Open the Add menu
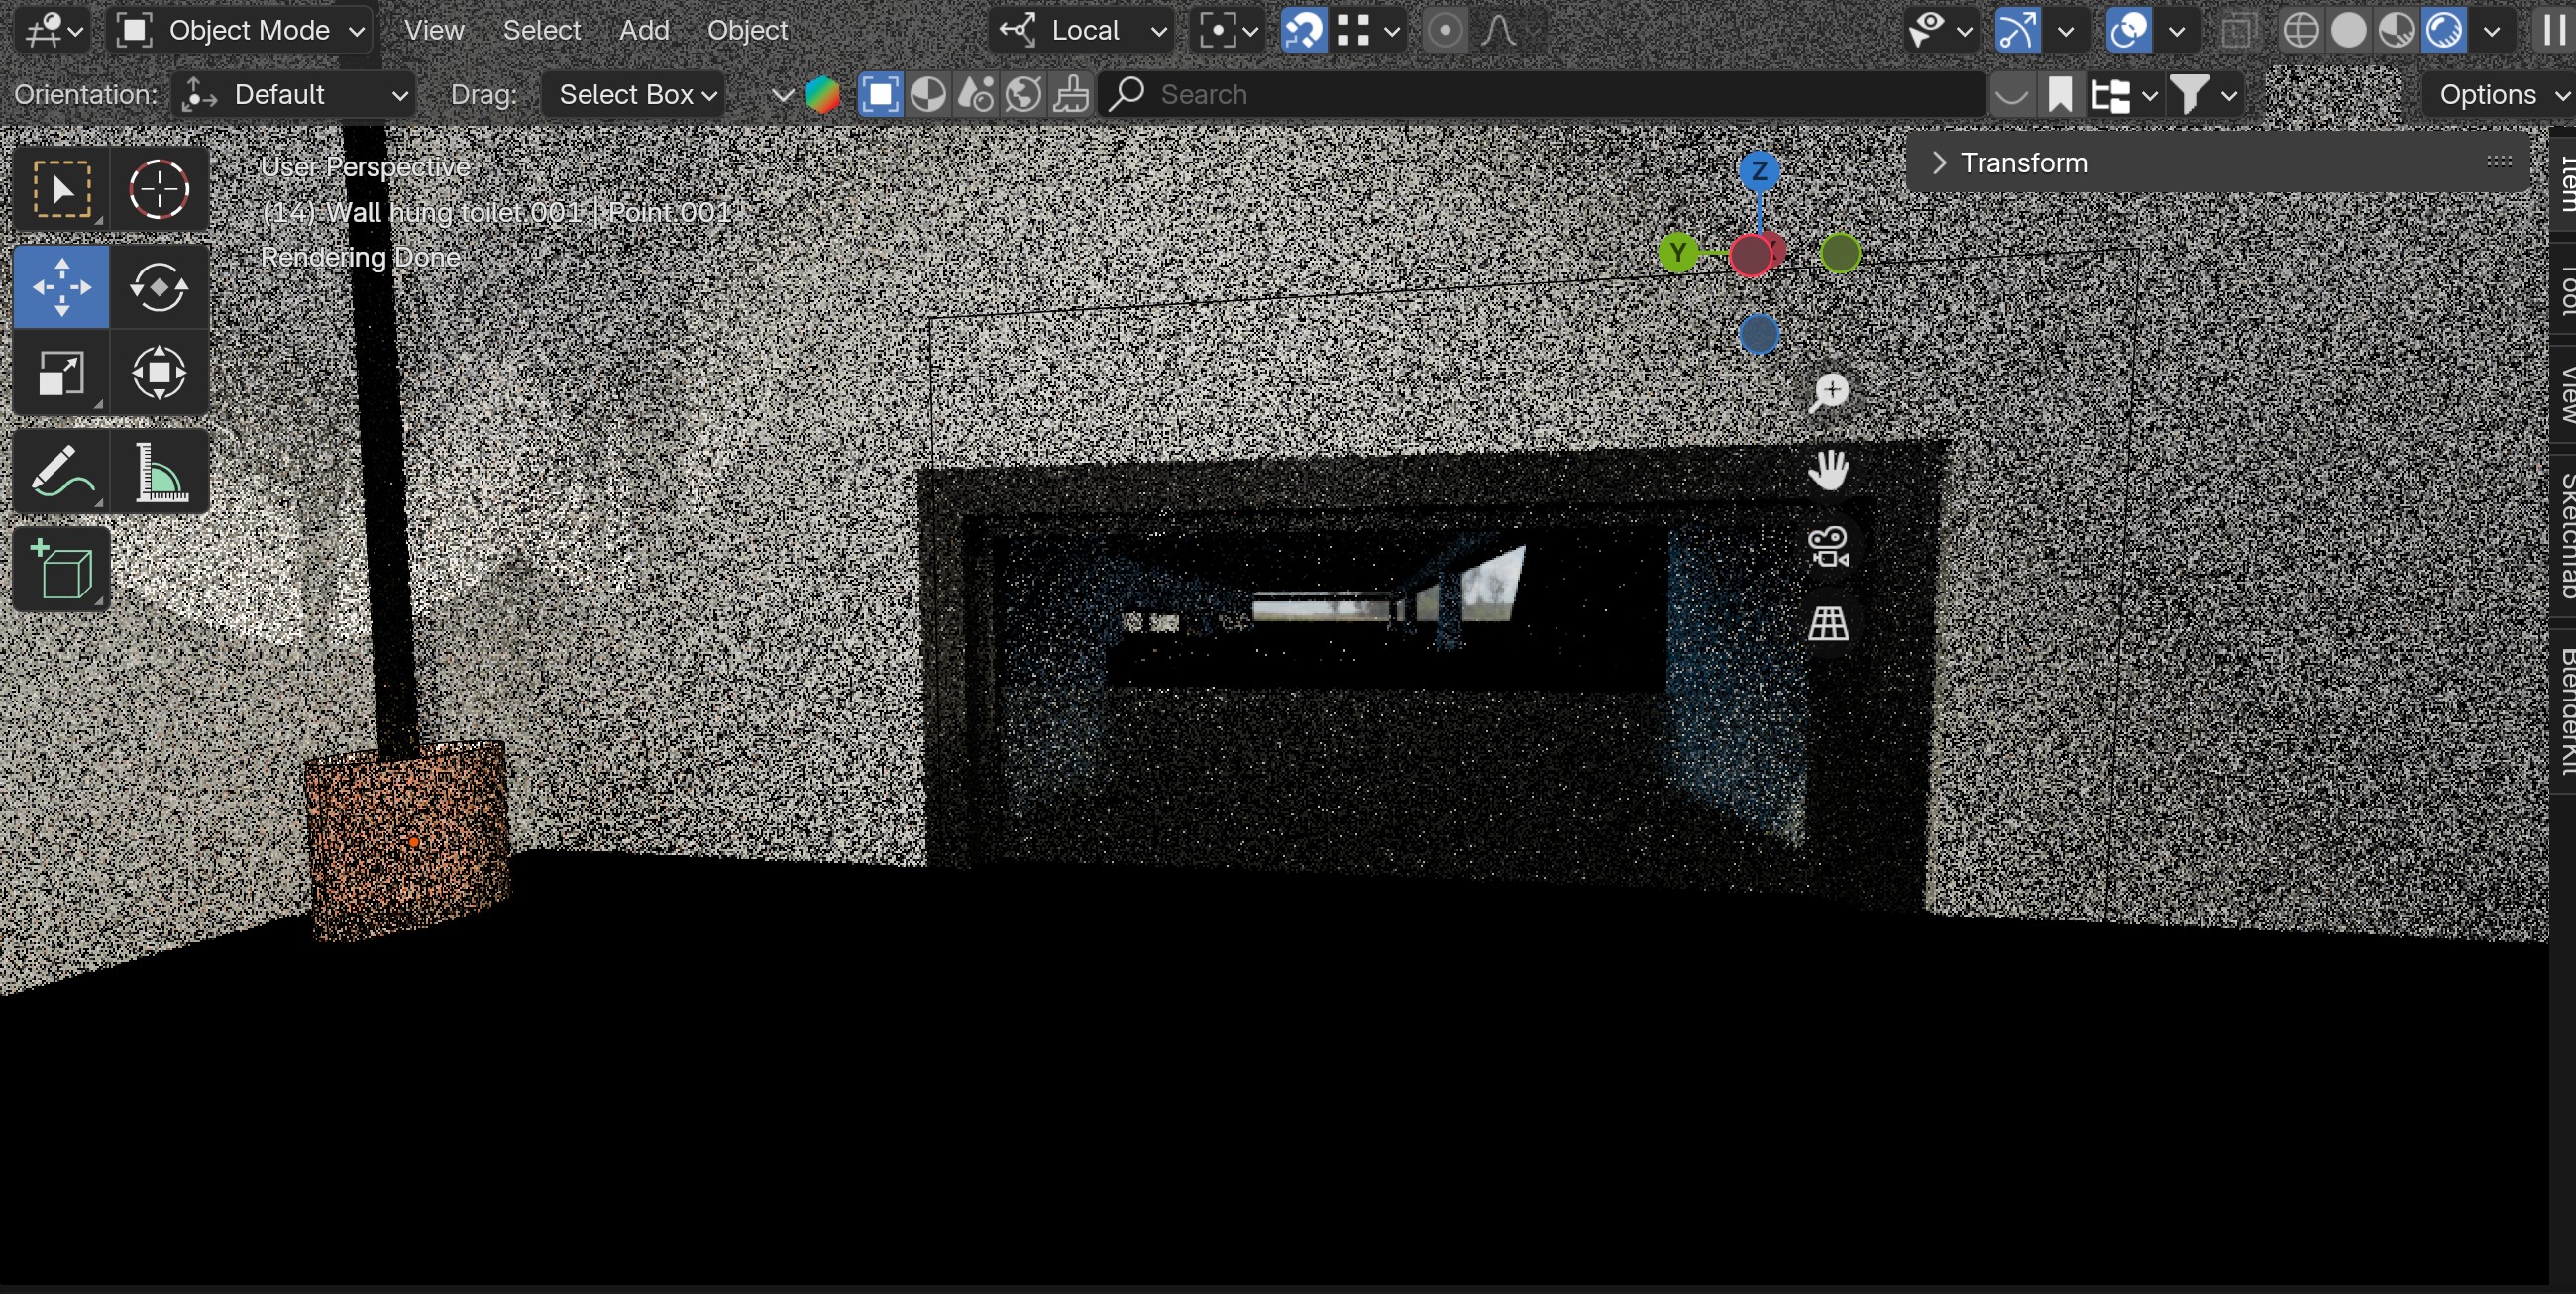This screenshot has height=1294, width=2576. (644, 30)
